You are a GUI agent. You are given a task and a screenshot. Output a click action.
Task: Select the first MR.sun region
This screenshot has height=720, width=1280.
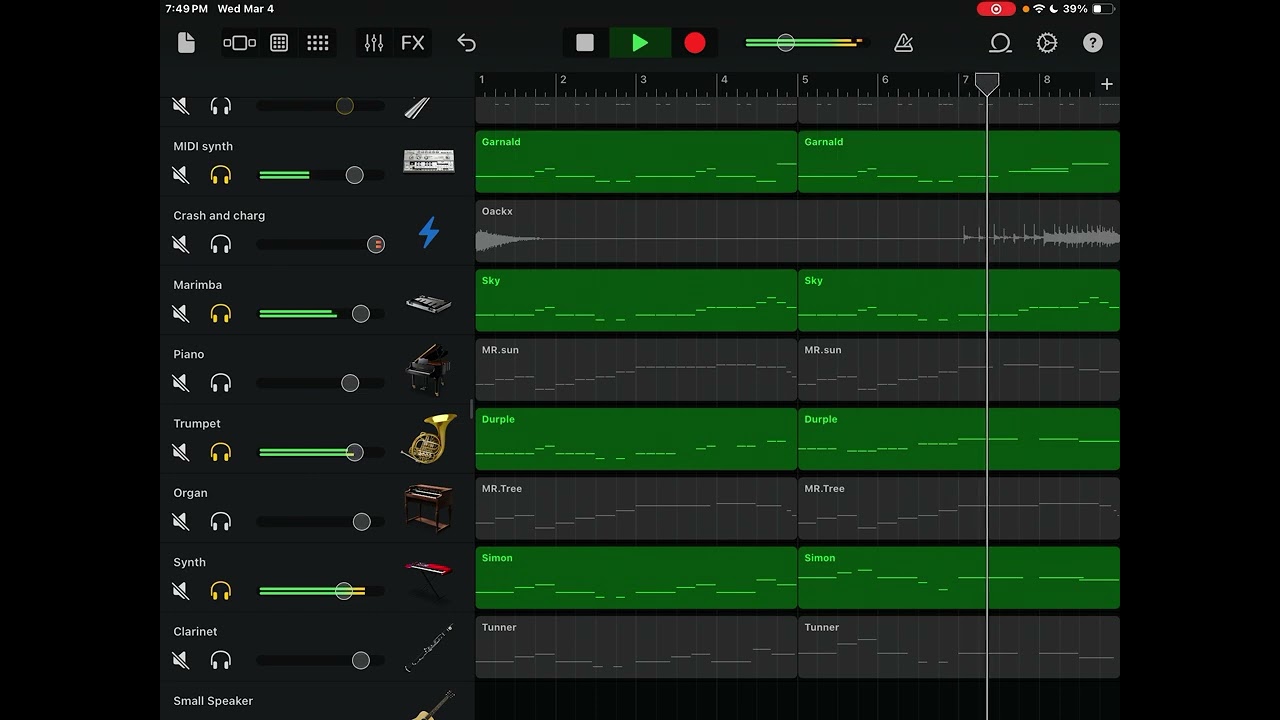[x=636, y=369]
